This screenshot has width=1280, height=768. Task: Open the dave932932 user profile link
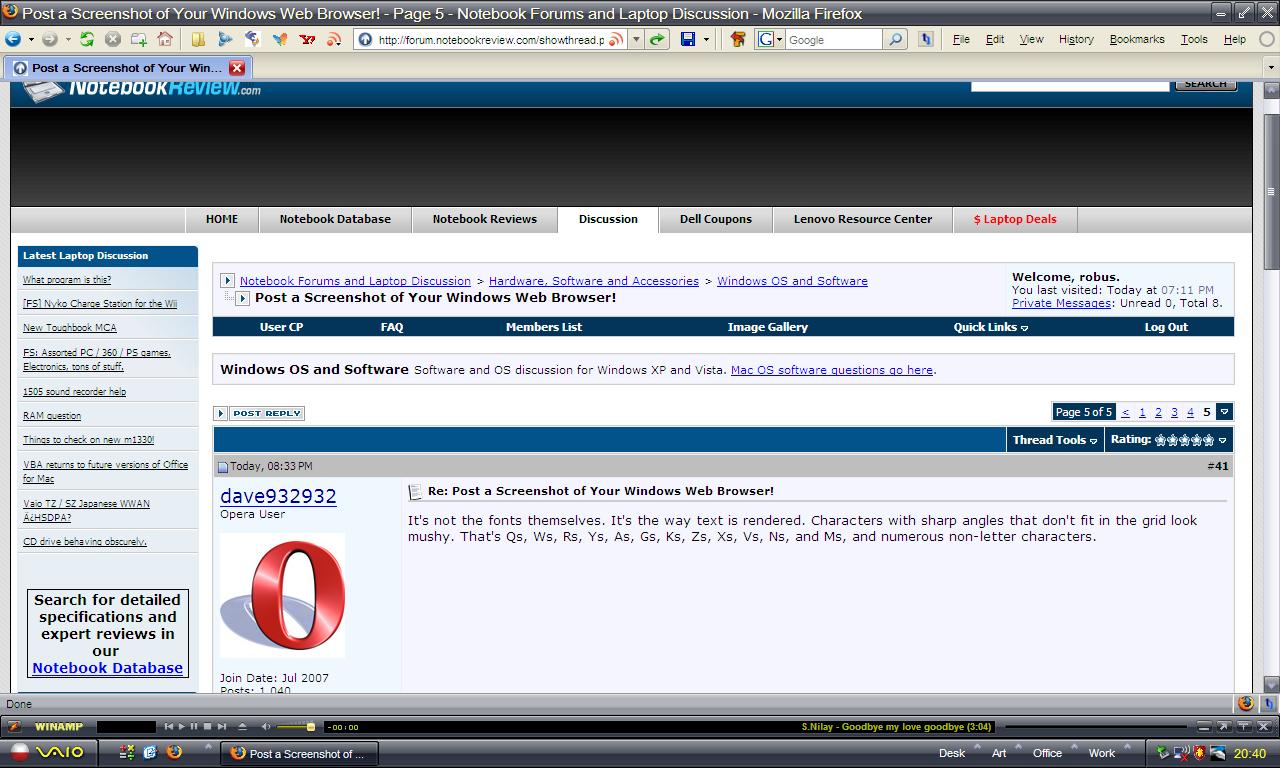click(x=278, y=496)
